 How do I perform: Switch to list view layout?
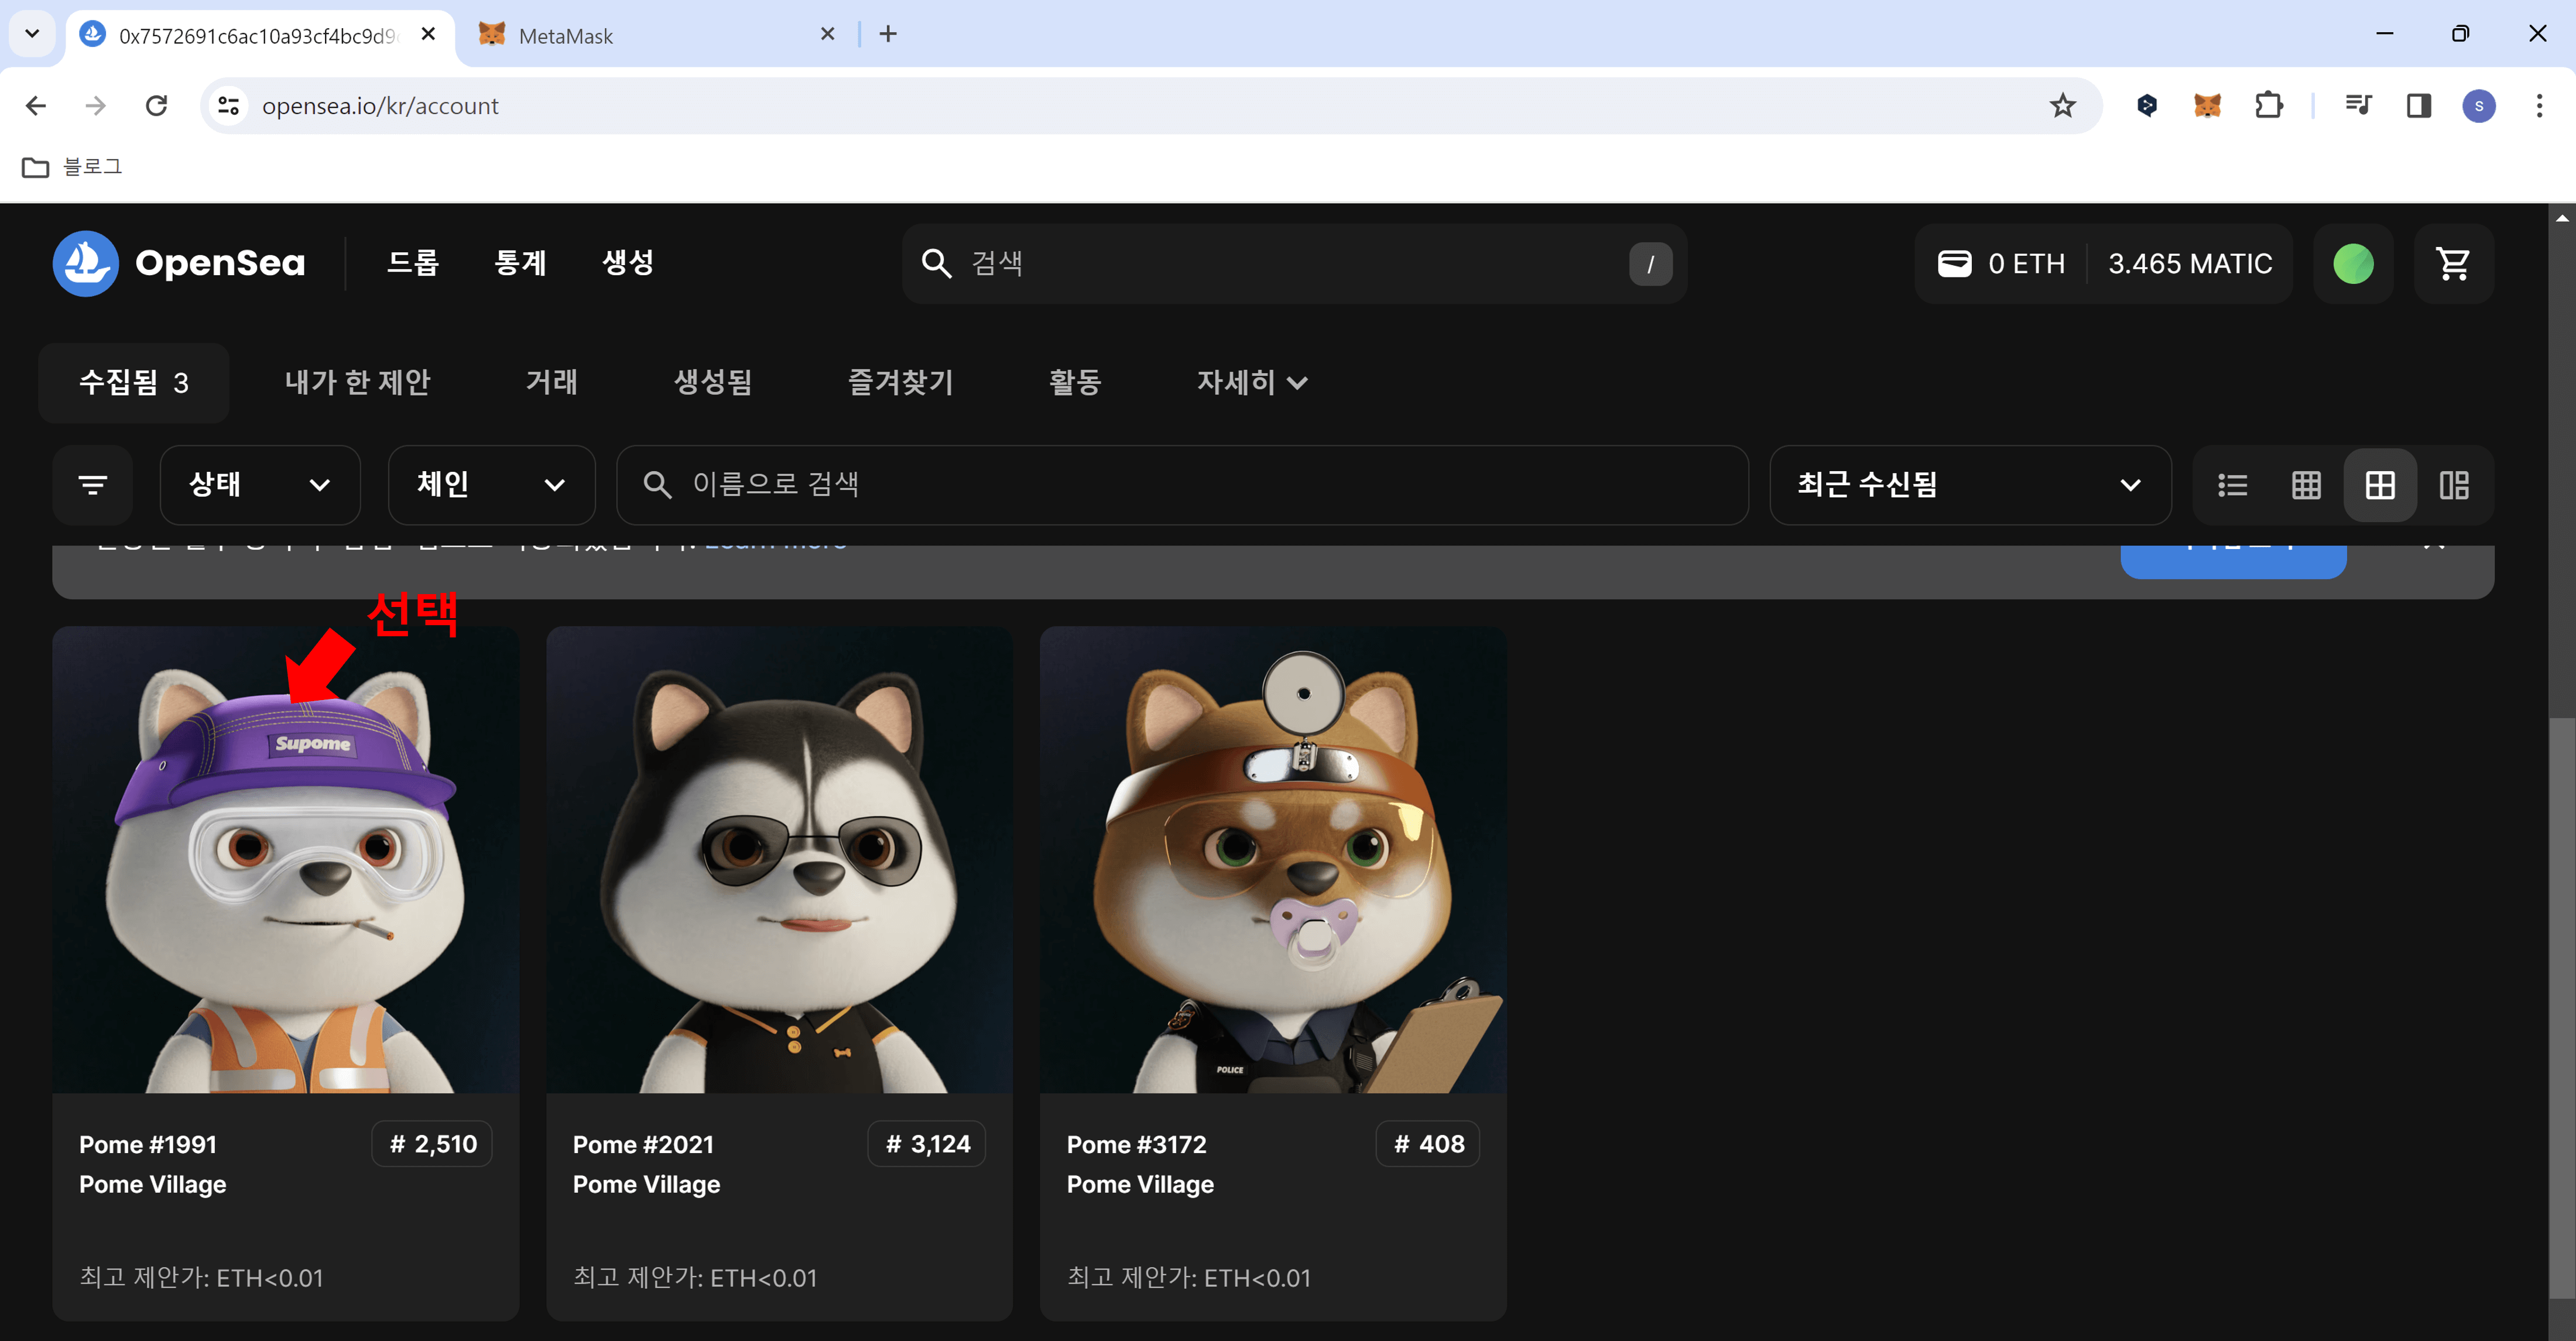coord(2232,485)
